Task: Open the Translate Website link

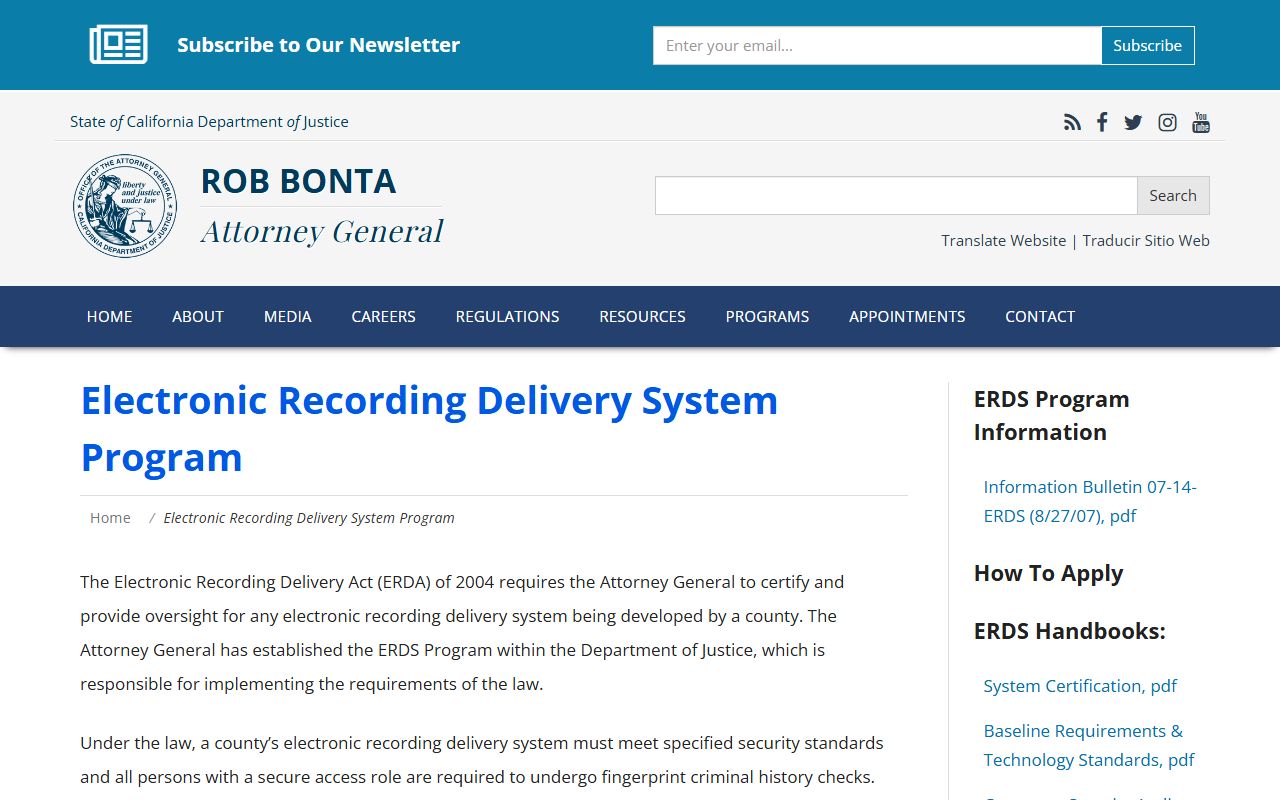Action: 1003,240
